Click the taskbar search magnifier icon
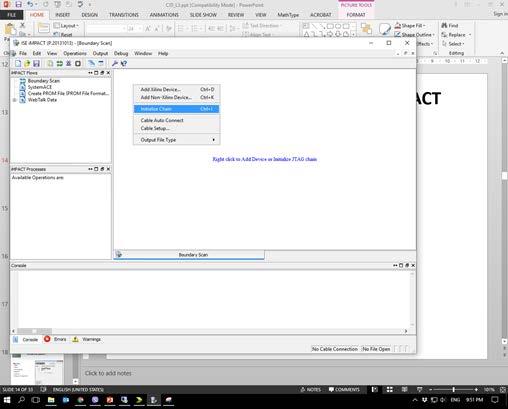The height and width of the screenshot is (409, 508). pyautogui.click(x=22, y=400)
